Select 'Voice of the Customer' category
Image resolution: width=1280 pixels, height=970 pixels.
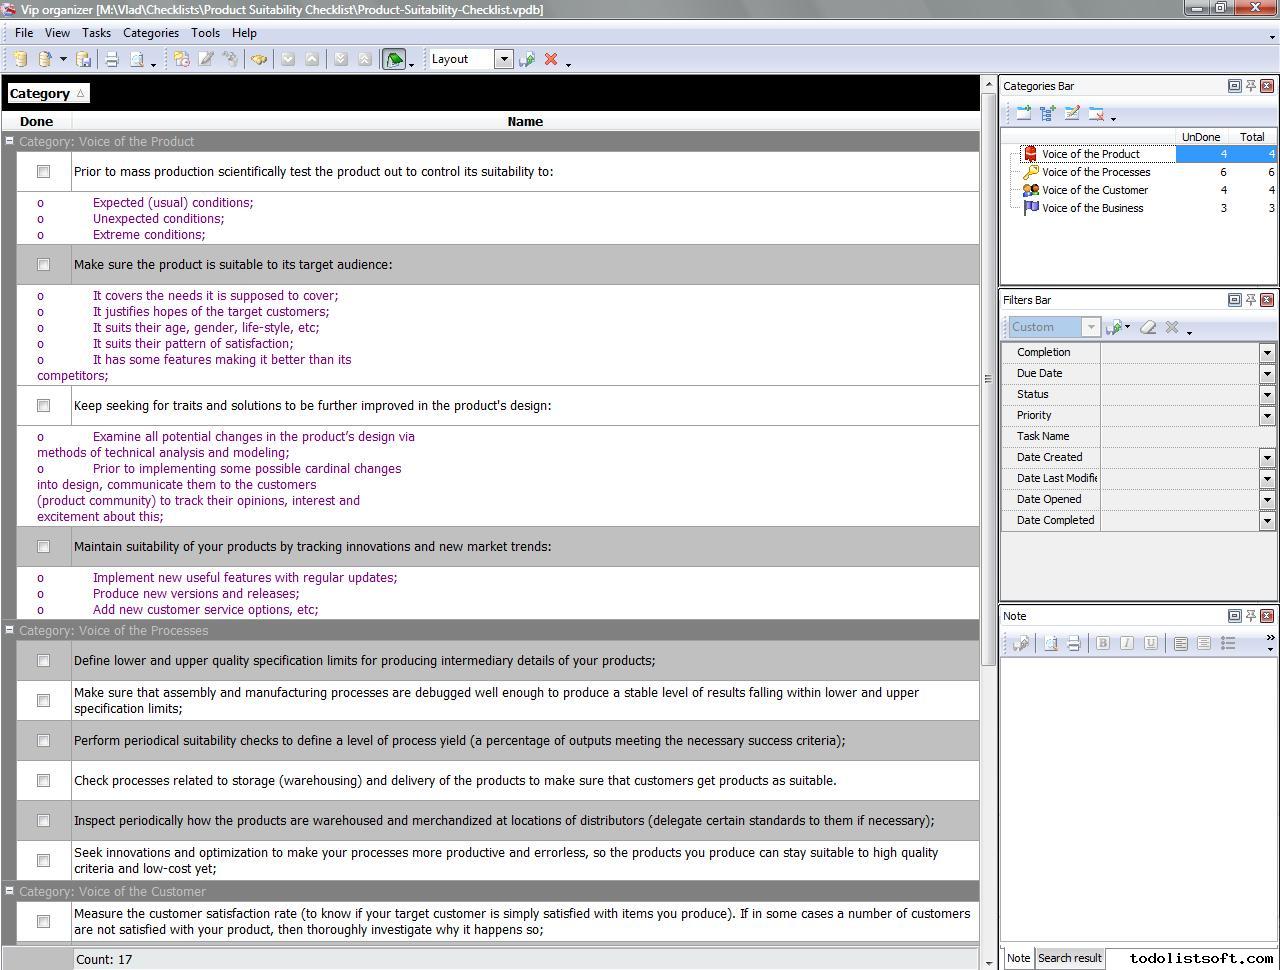coord(1094,190)
